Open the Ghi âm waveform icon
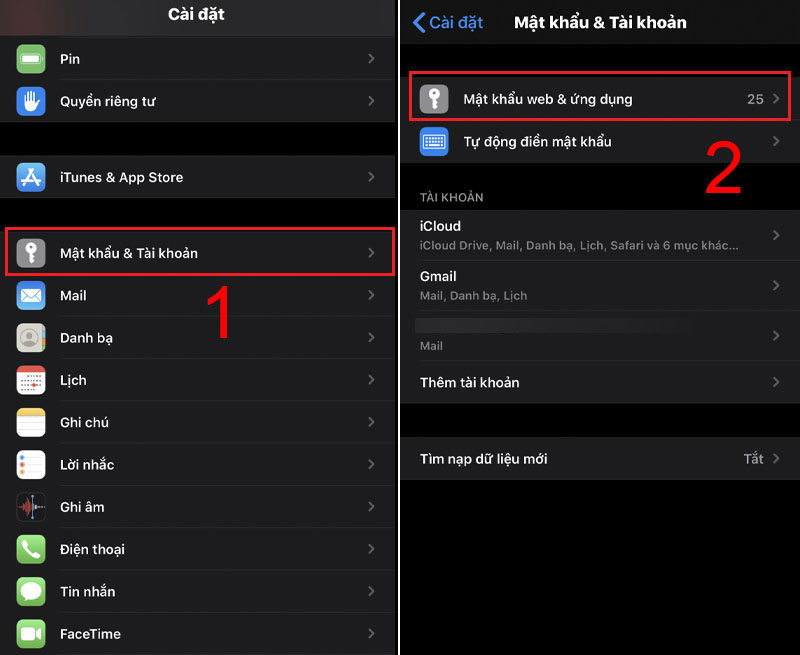 coord(31,507)
